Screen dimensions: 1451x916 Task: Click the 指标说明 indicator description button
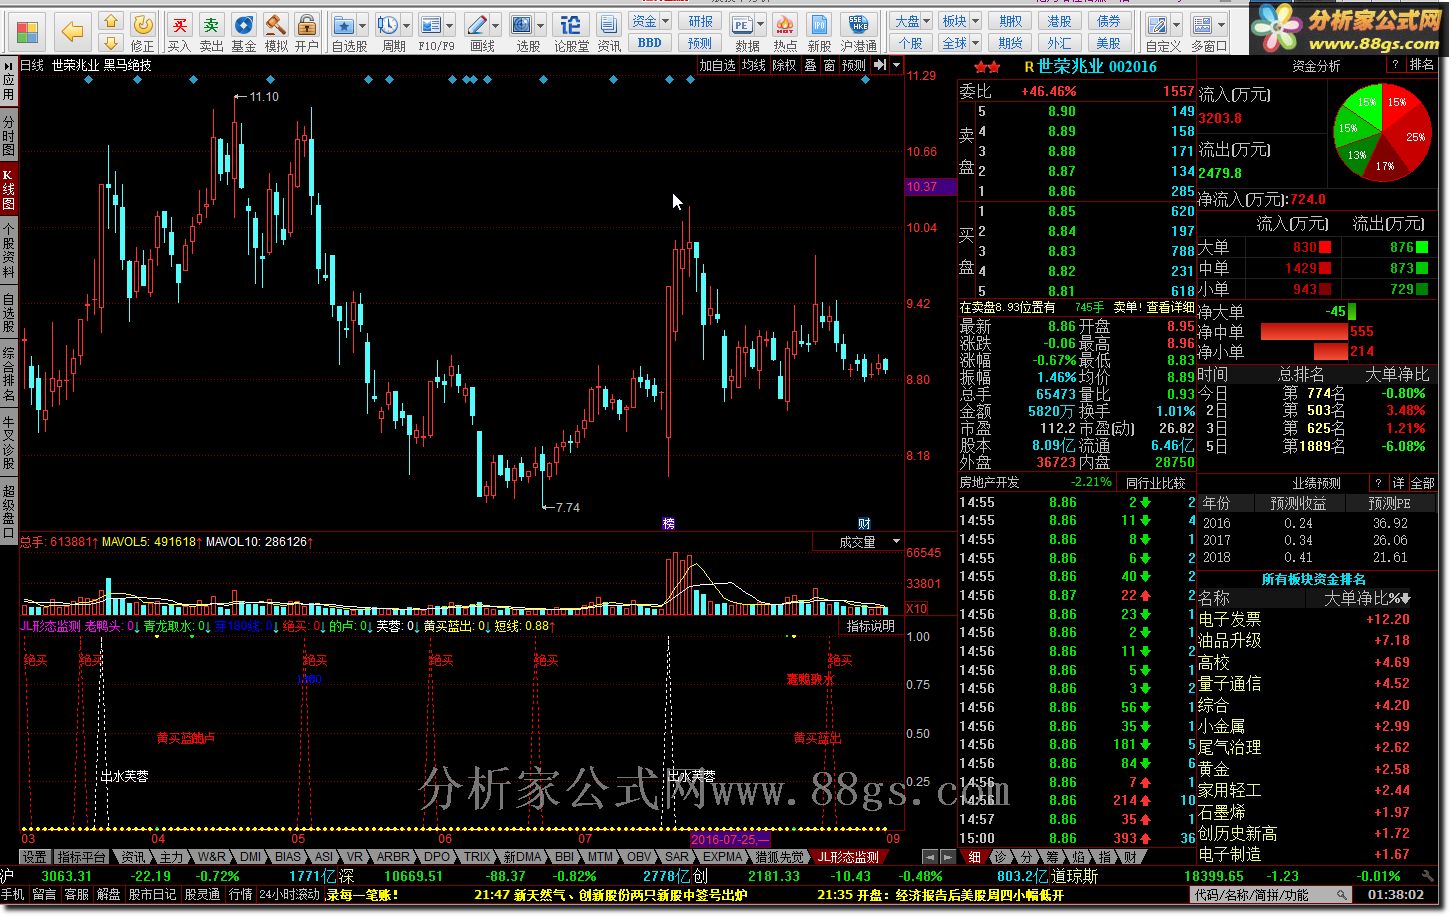(871, 627)
